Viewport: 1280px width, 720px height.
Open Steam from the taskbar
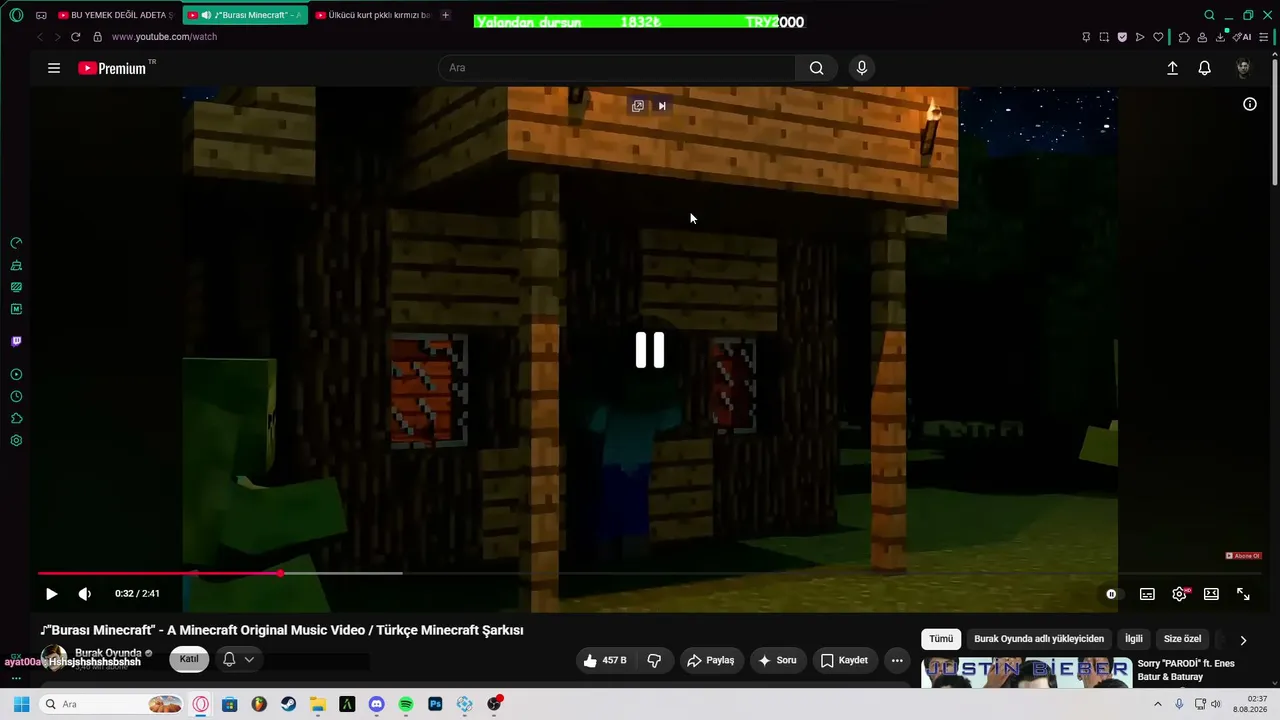pos(288,704)
